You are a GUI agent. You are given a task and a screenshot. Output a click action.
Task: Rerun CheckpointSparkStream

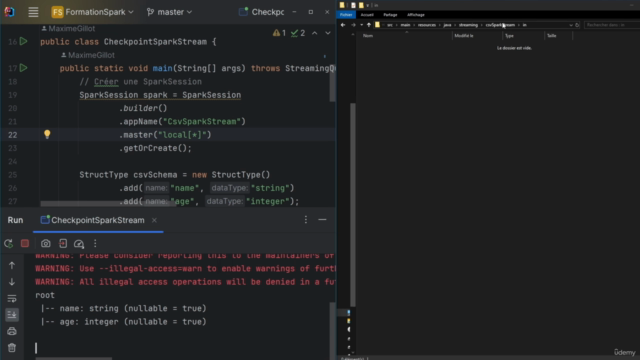pos(9,243)
